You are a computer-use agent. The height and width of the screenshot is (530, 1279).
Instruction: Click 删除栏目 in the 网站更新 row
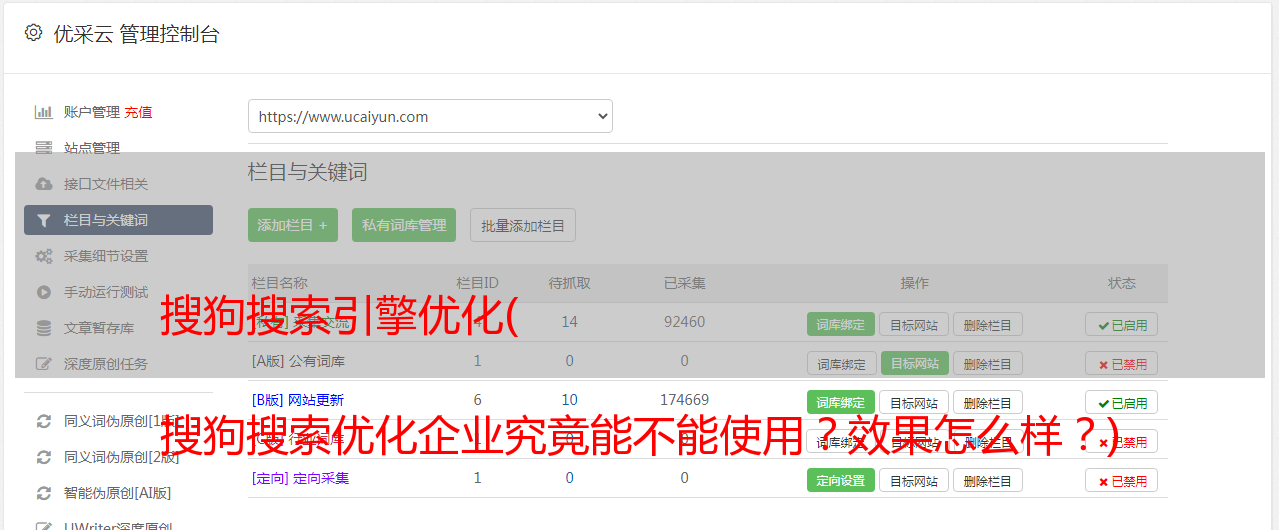(987, 402)
